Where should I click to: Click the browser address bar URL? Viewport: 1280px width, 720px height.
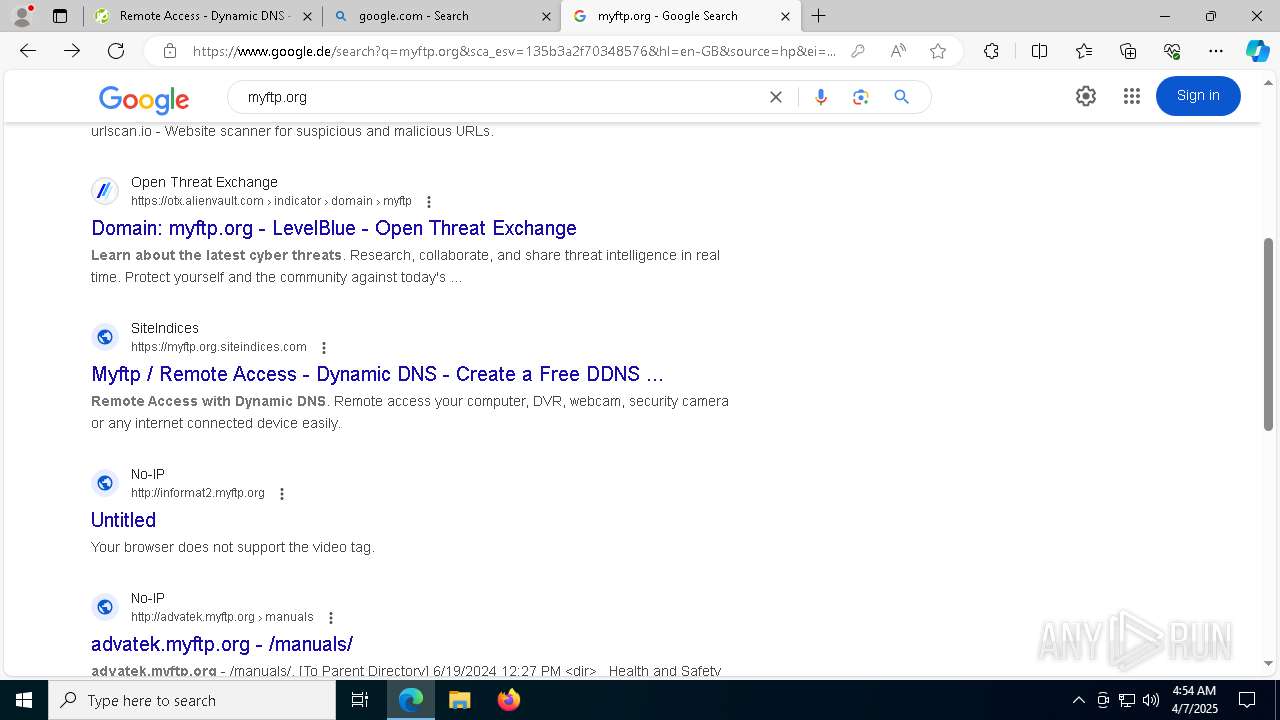pos(514,51)
